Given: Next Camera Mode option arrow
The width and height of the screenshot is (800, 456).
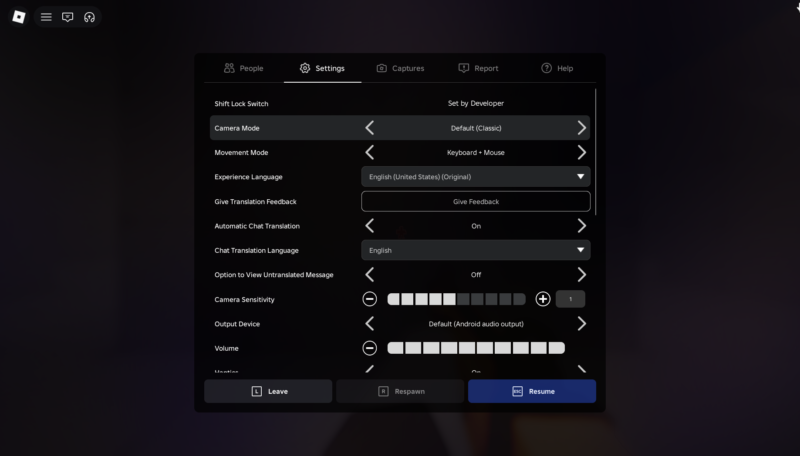Looking at the screenshot, I should (x=582, y=128).
